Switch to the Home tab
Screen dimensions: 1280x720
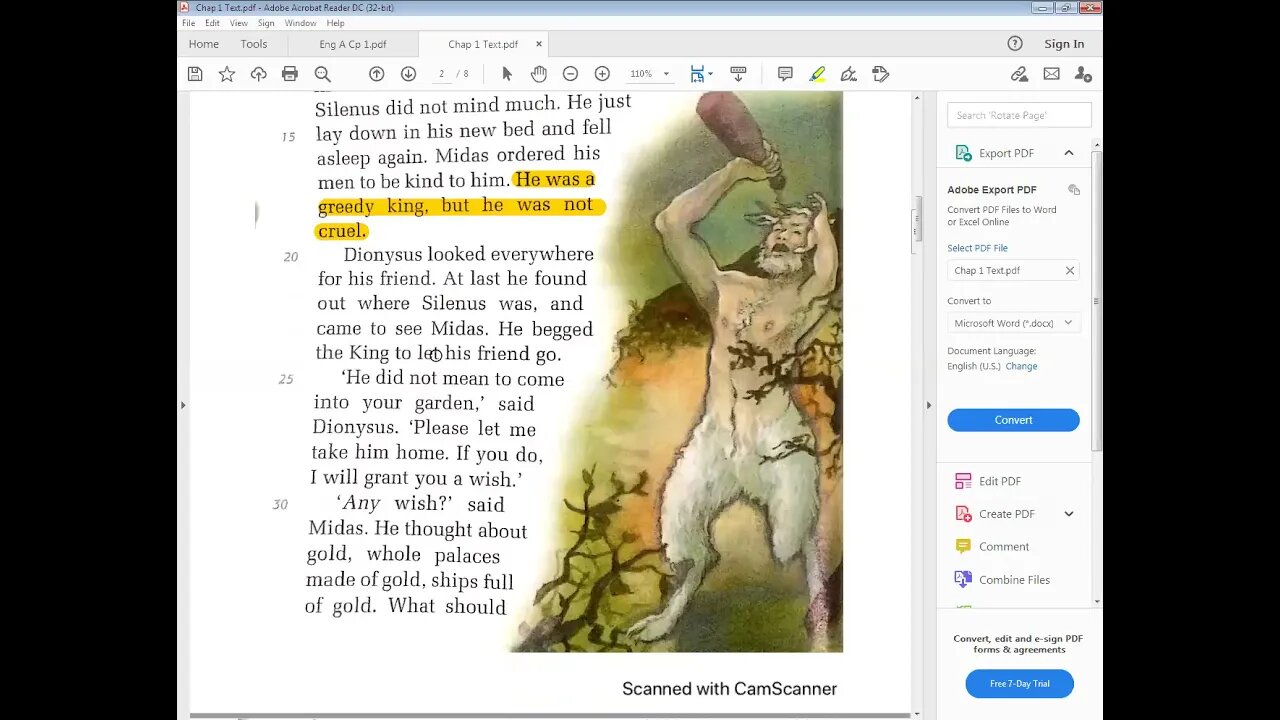coord(204,44)
